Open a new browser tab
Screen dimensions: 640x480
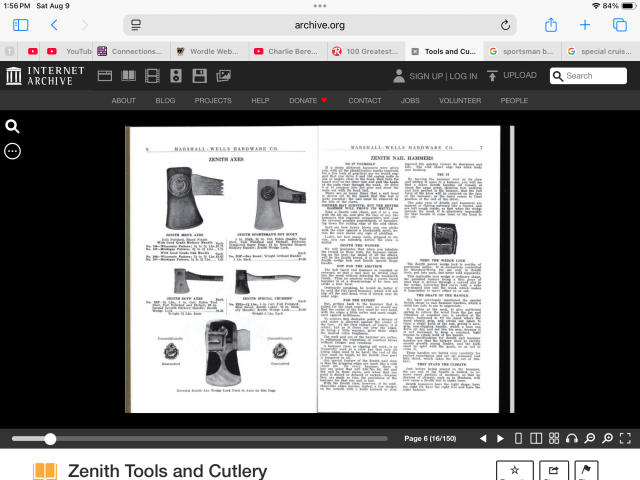pos(585,25)
